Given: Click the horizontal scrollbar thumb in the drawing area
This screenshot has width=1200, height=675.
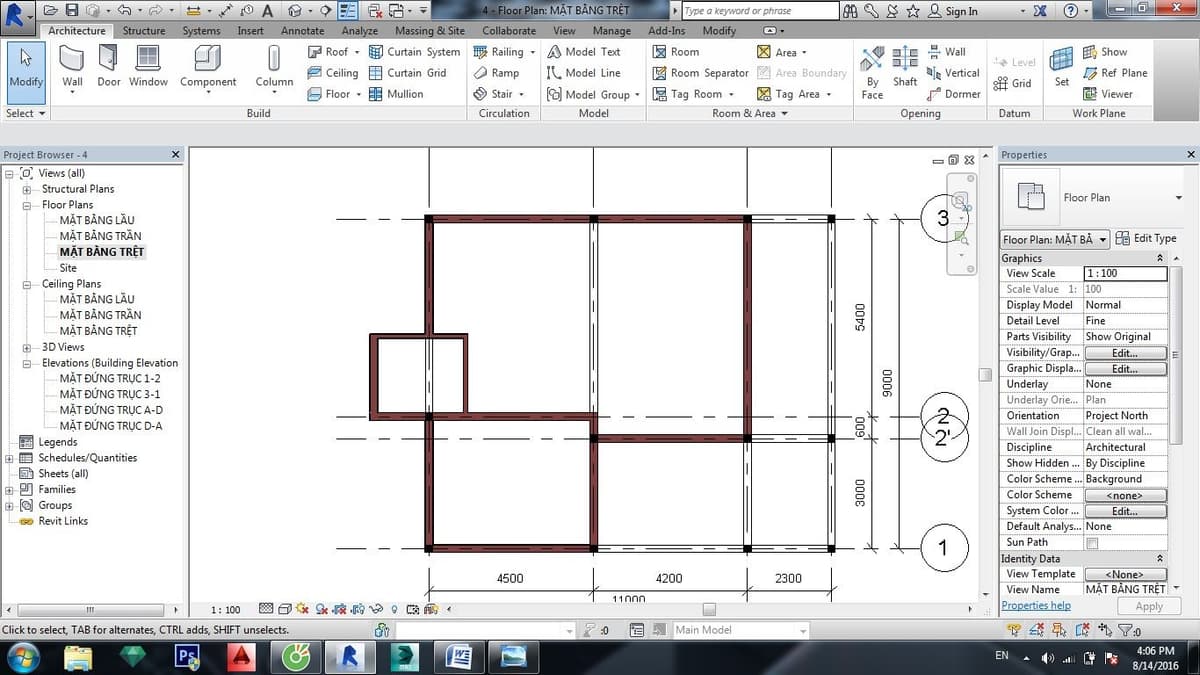Looking at the screenshot, I should pyautogui.click(x=709, y=609).
